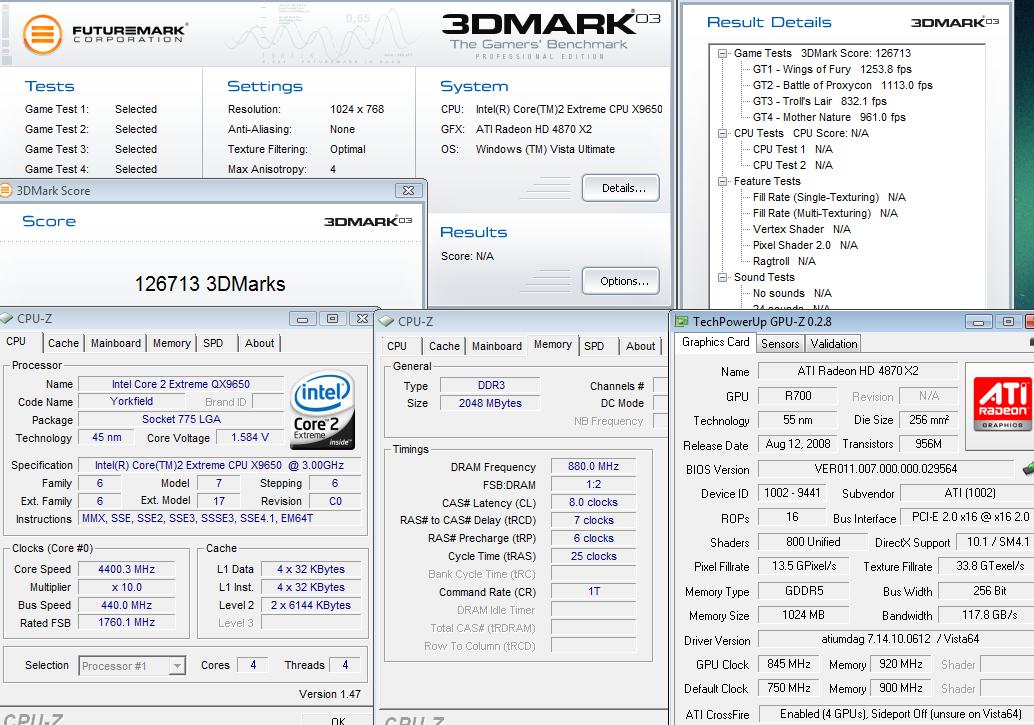1034x725 pixels.
Task: Maximize the left CPU-Z window
Action: [x=332, y=319]
